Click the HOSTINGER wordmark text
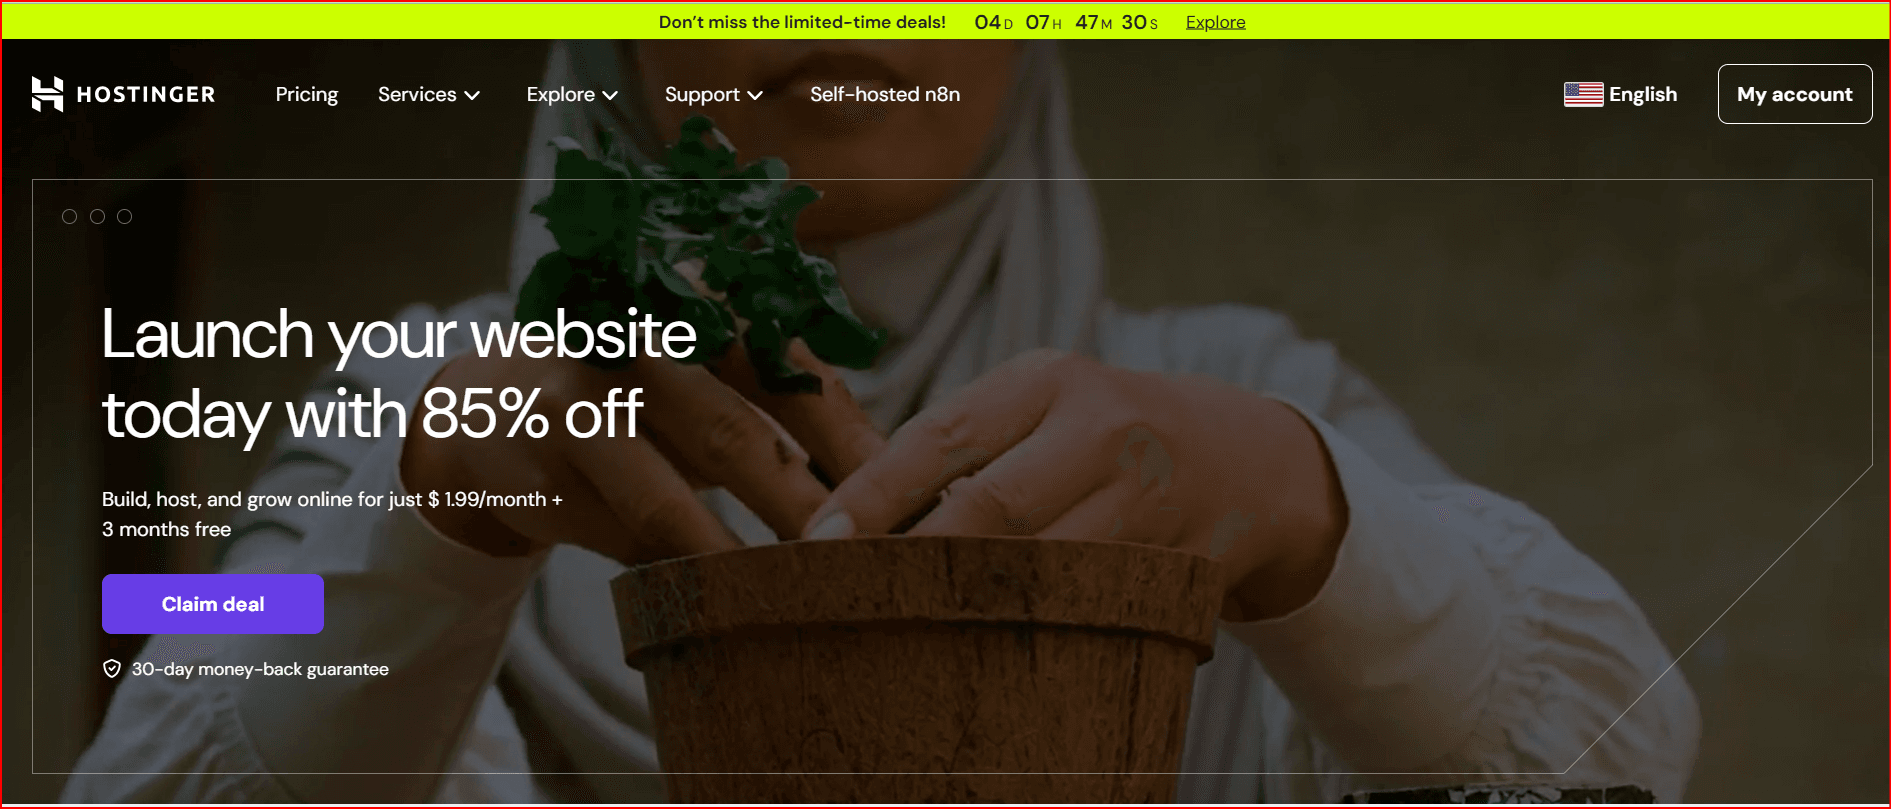Screen dimensions: 1891x809 (146, 94)
